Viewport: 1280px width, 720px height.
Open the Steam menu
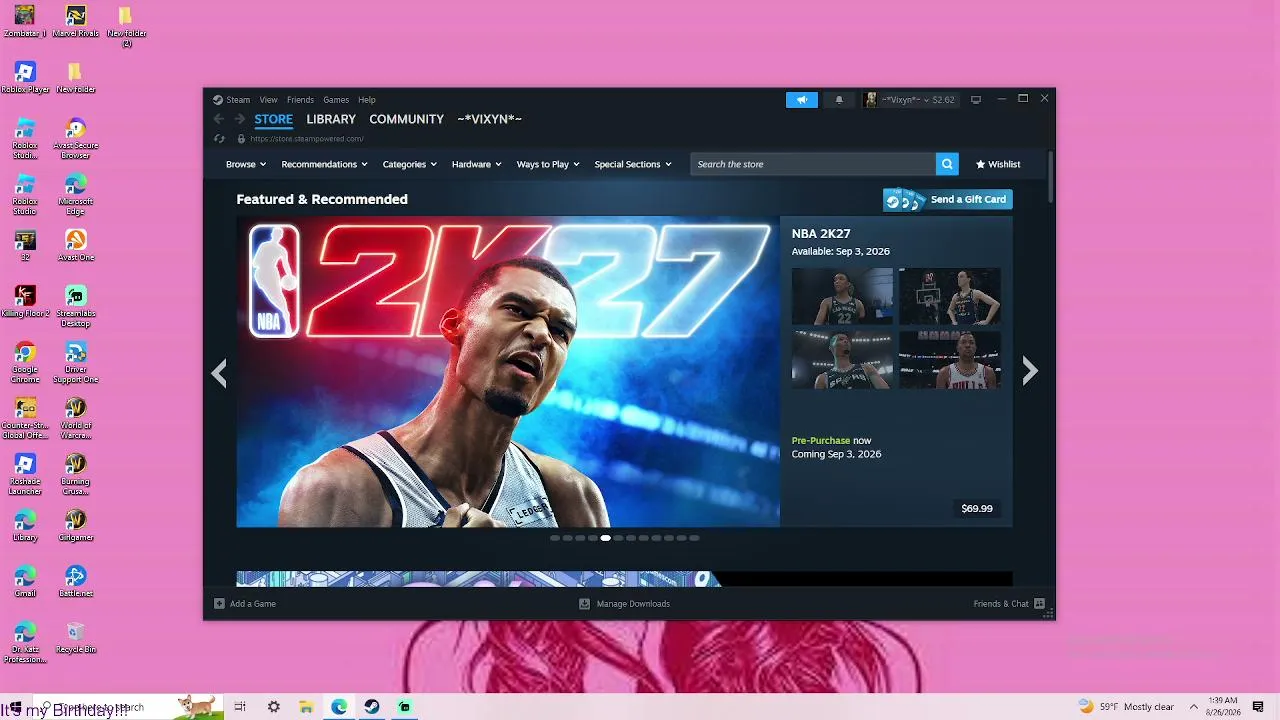click(238, 100)
